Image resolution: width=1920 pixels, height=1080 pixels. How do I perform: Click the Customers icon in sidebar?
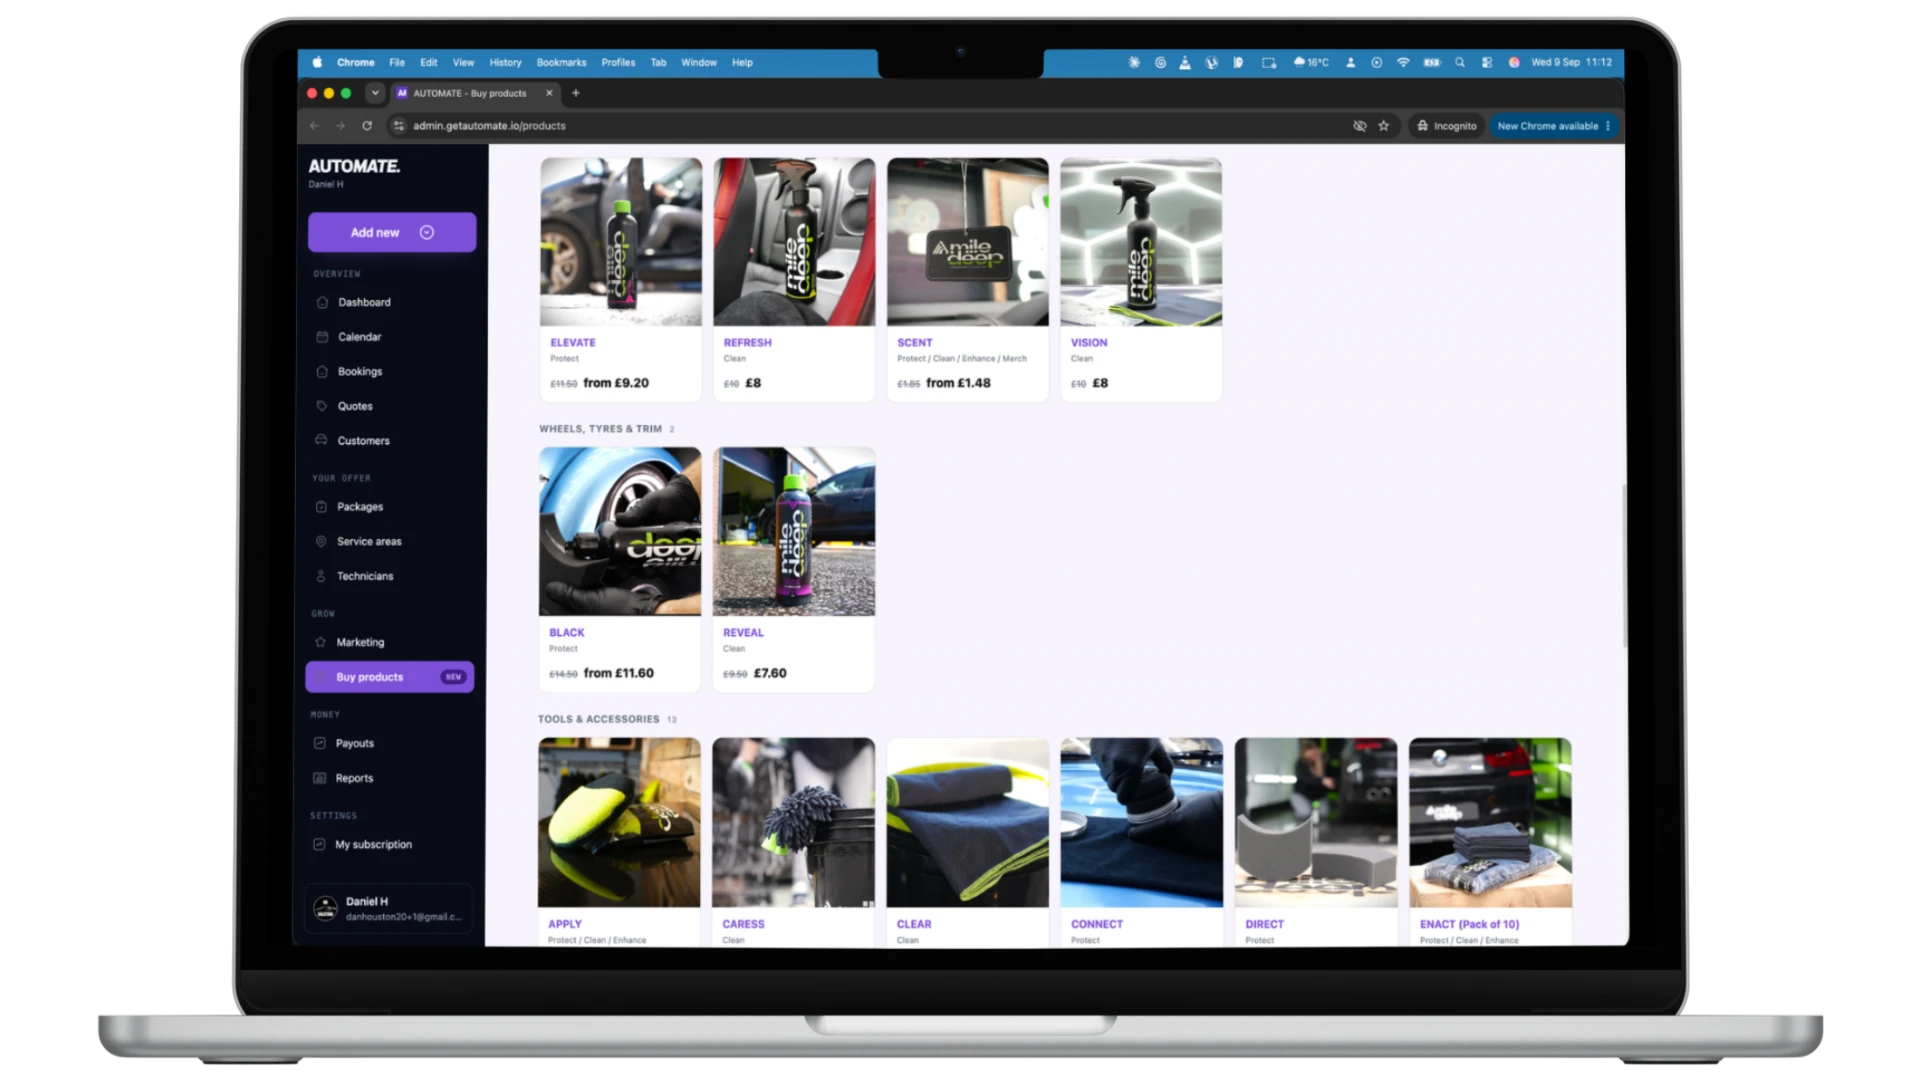click(322, 440)
